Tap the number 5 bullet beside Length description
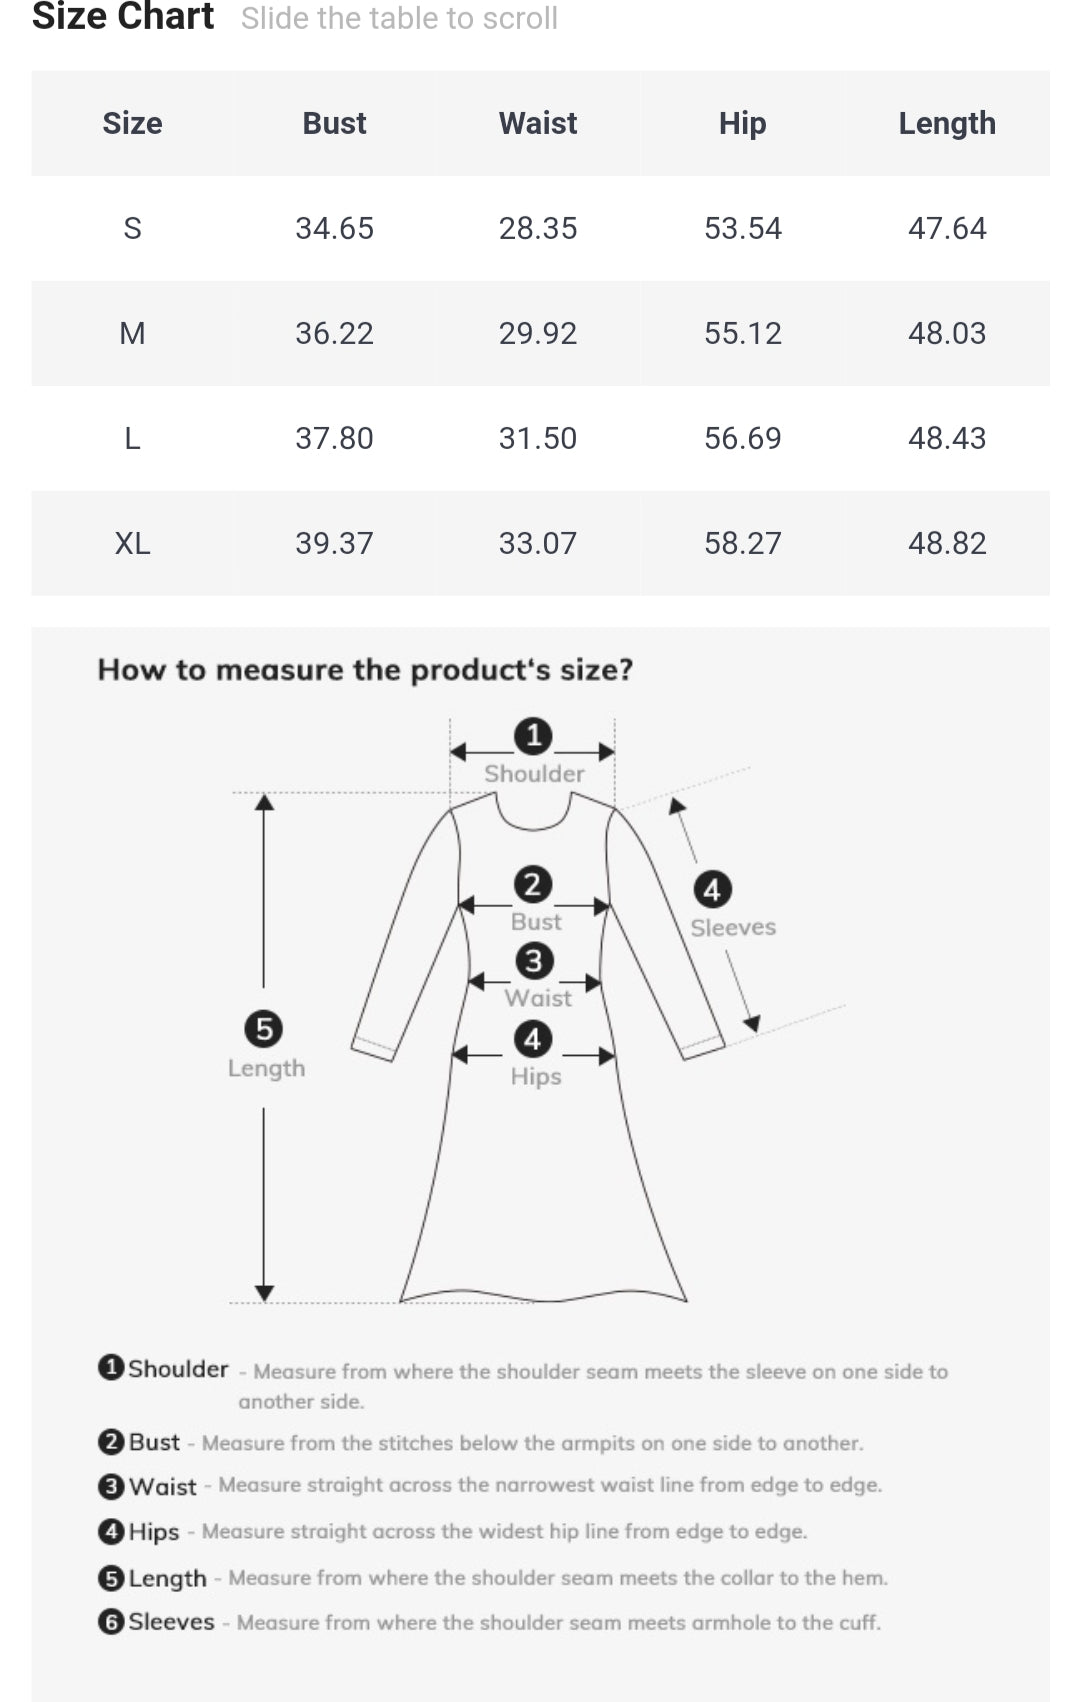 pyautogui.click(x=111, y=1578)
